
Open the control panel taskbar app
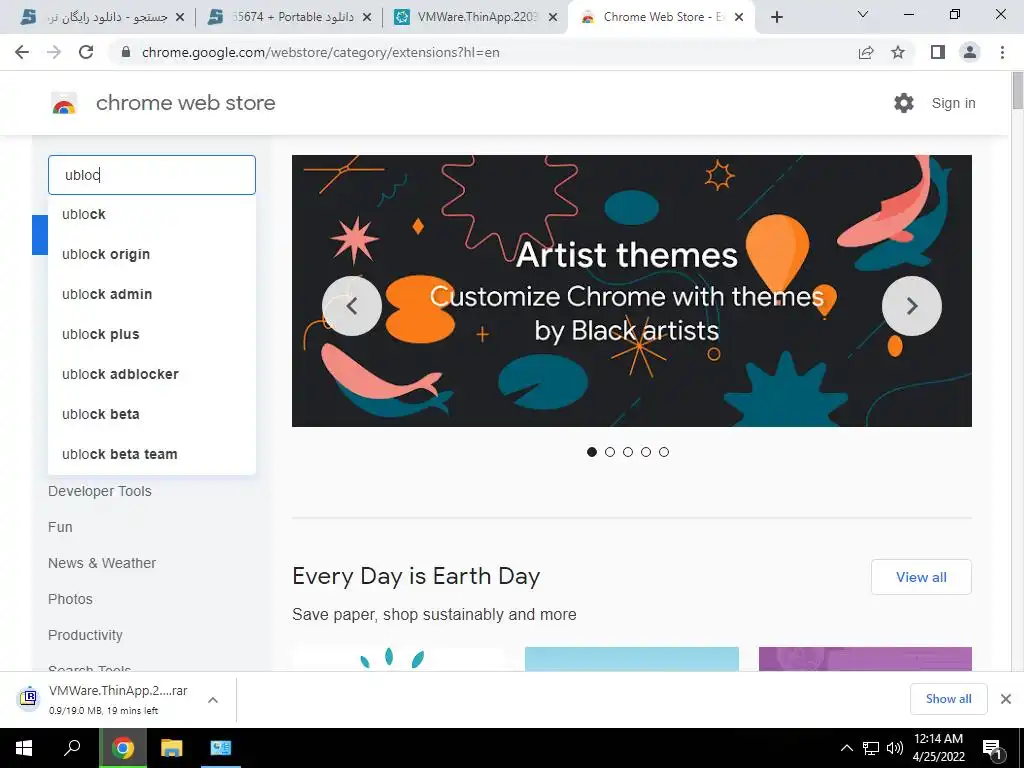[221, 748]
